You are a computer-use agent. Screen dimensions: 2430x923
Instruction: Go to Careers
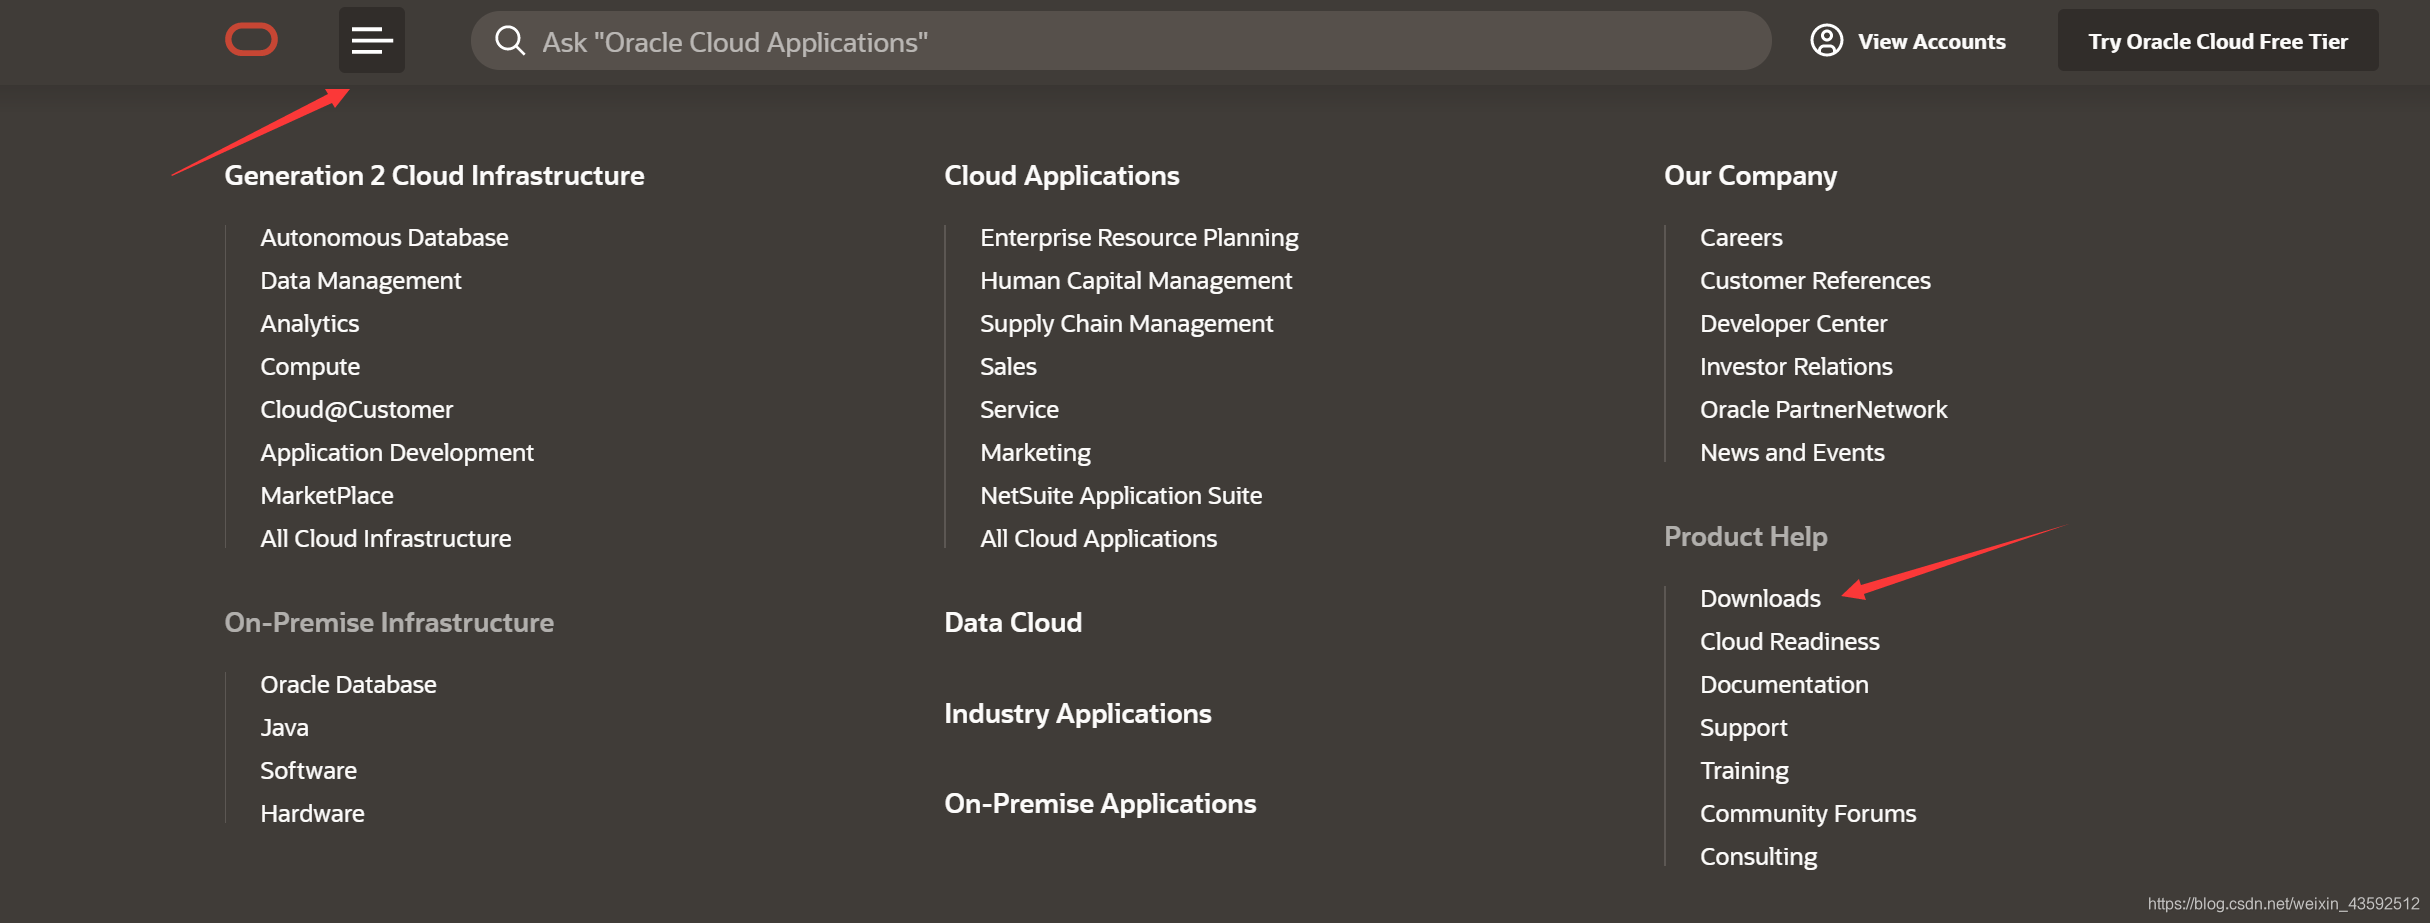(x=1741, y=237)
